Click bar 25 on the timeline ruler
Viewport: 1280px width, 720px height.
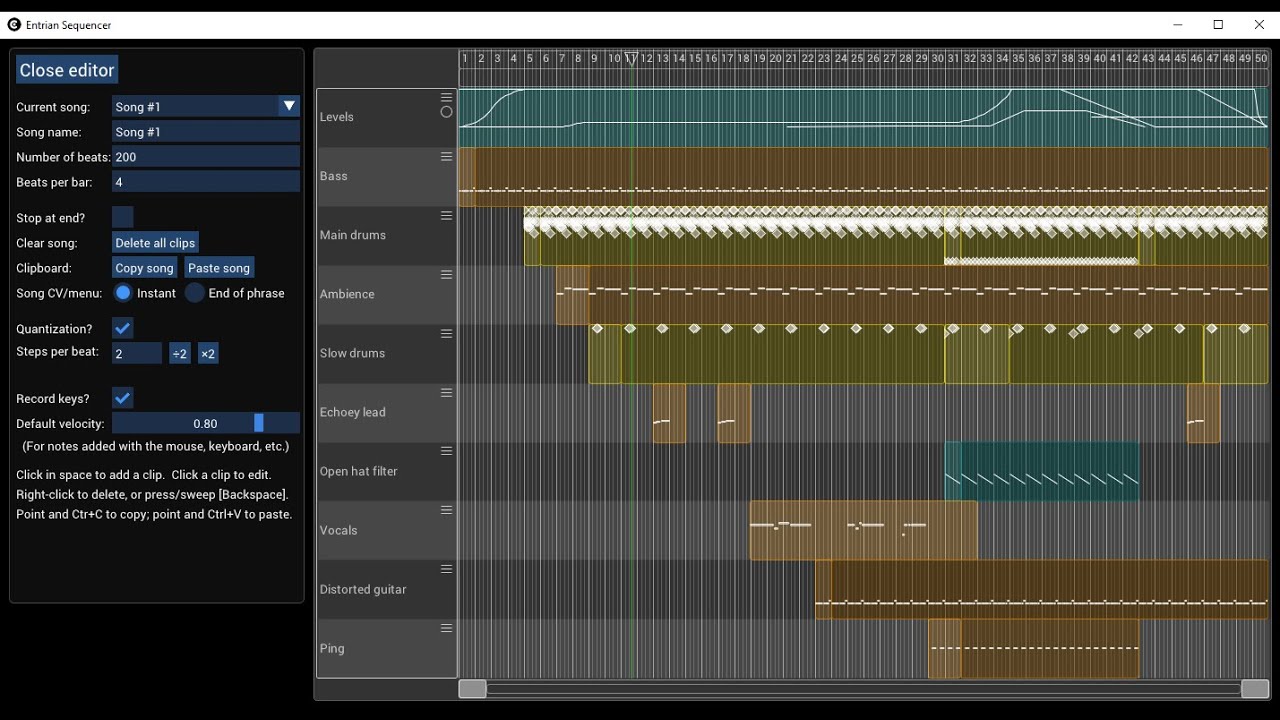857,59
